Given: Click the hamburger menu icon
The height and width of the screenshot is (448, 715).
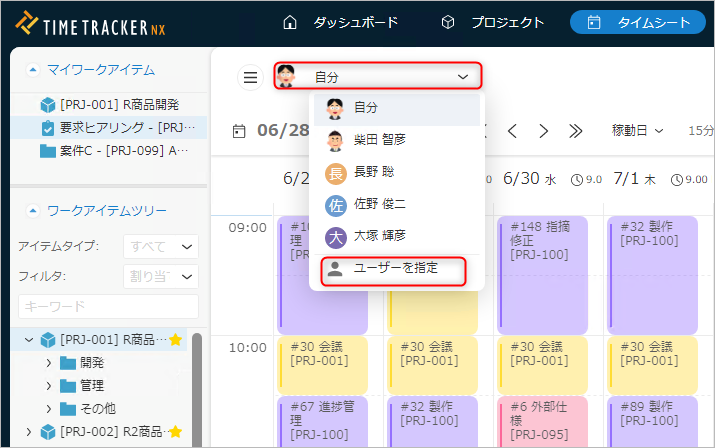Looking at the screenshot, I should (249, 77).
